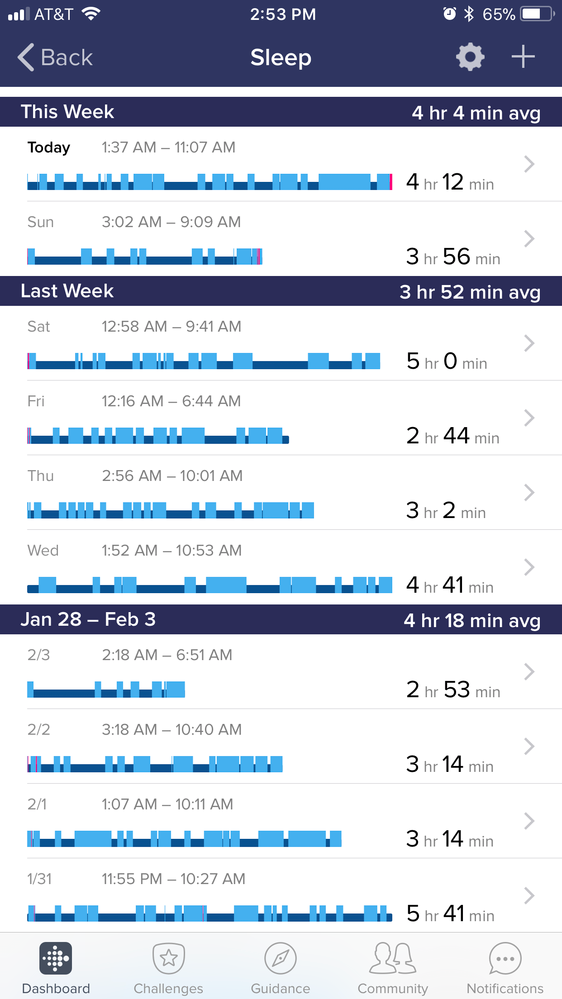Expand Today's sleep entry chevron
Viewport: 562px width, 999px height.
tap(529, 164)
